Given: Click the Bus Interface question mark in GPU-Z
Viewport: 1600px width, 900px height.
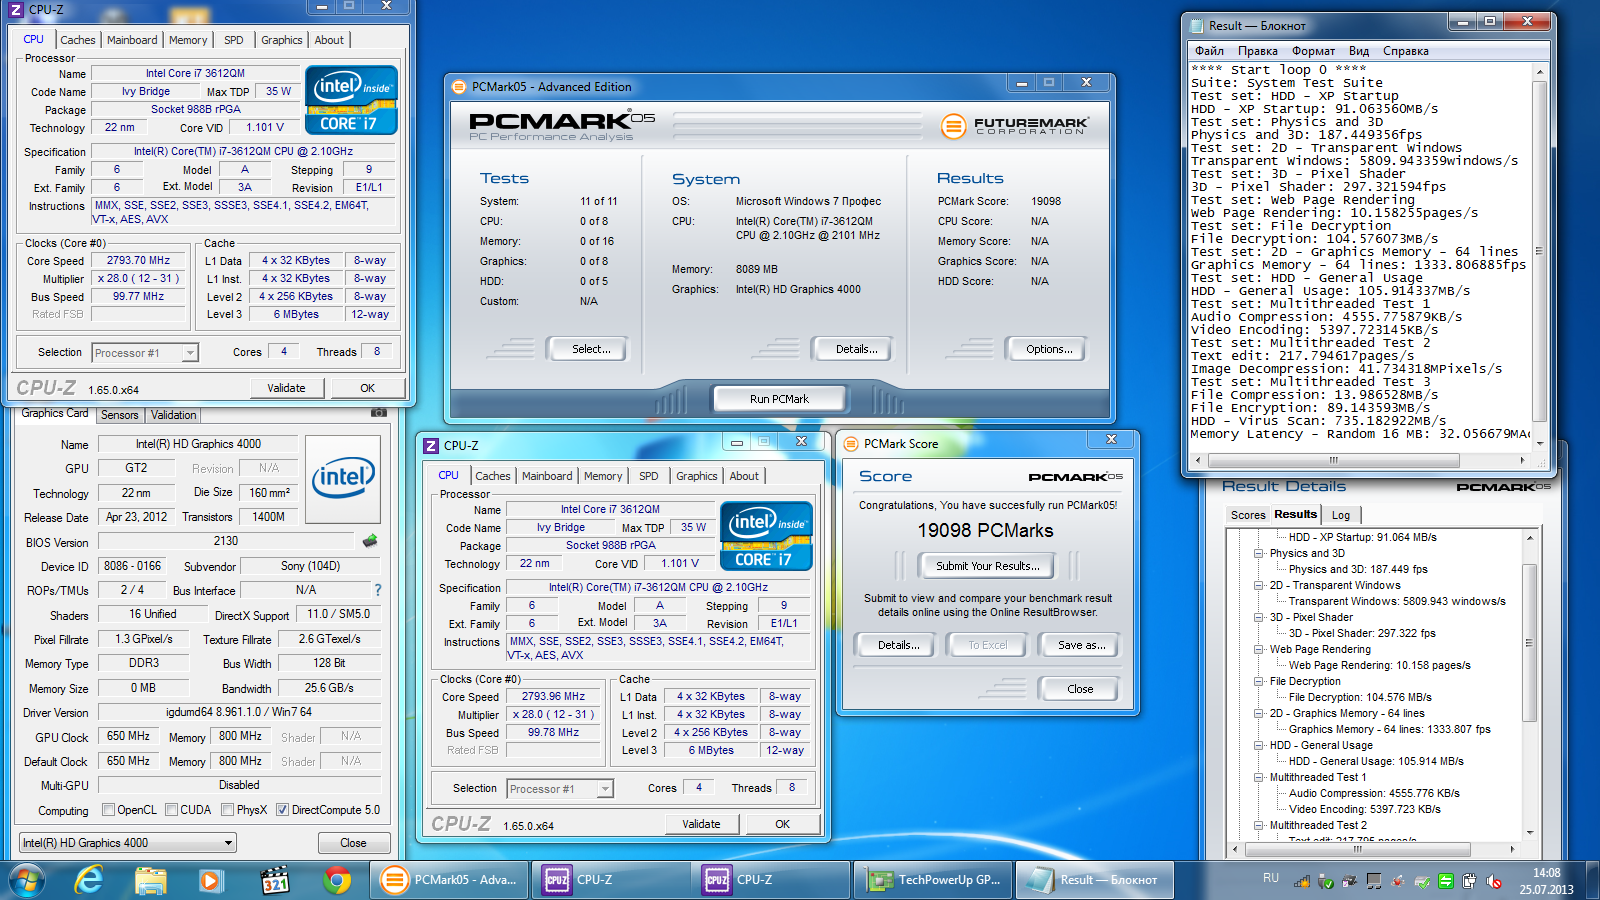Looking at the screenshot, I should [378, 590].
